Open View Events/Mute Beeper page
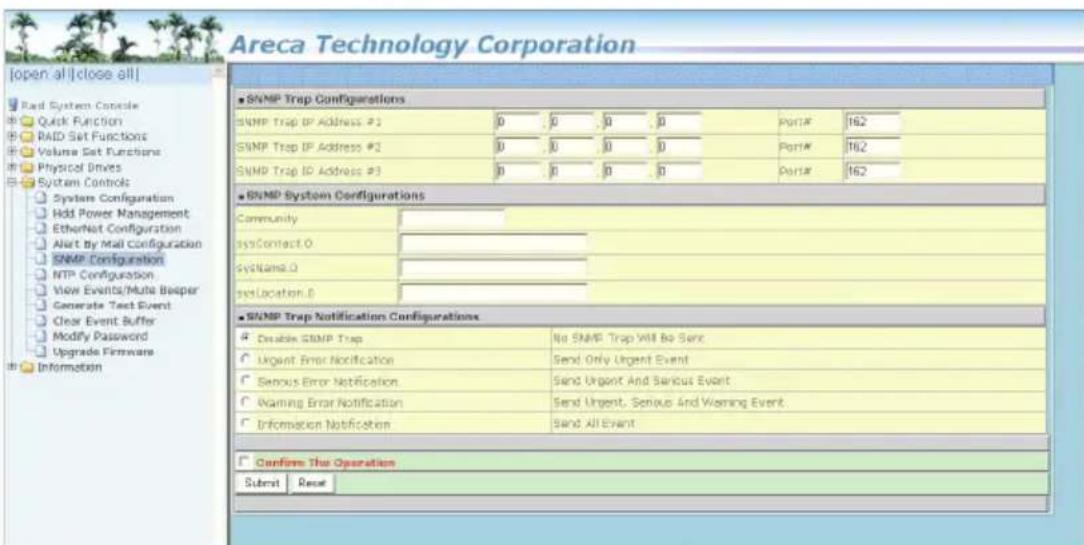1084x545 pixels. point(125,290)
